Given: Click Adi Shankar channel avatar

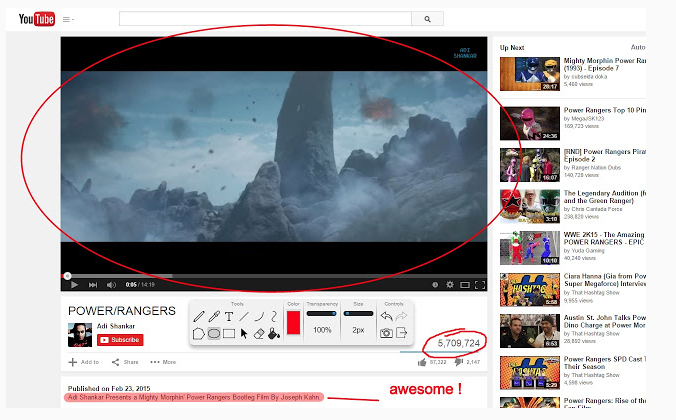Looking at the screenshot, I should tap(80, 335).
